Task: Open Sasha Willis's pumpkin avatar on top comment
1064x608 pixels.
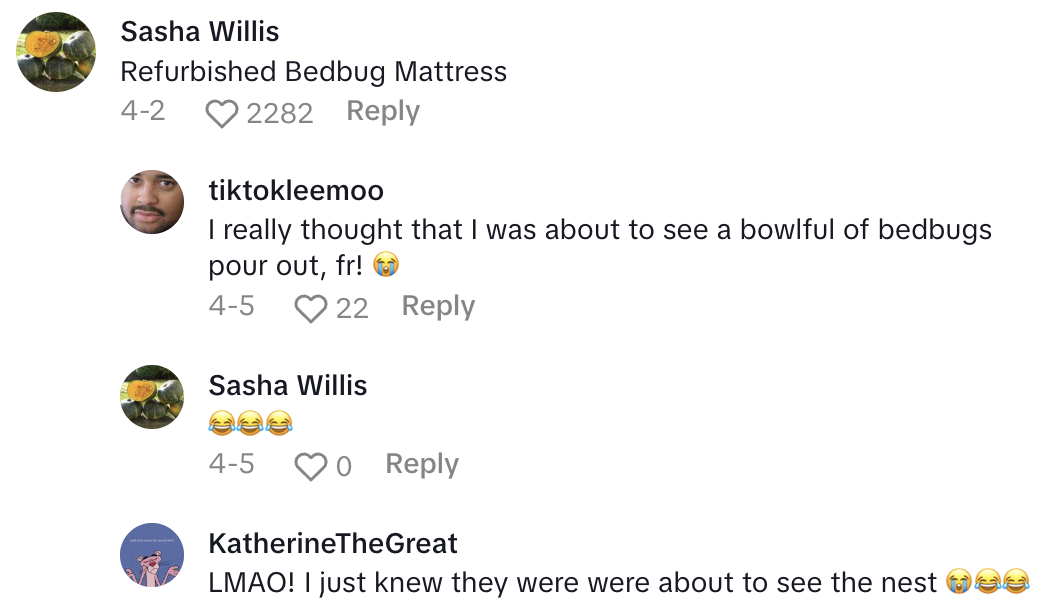Action: coord(57,52)
